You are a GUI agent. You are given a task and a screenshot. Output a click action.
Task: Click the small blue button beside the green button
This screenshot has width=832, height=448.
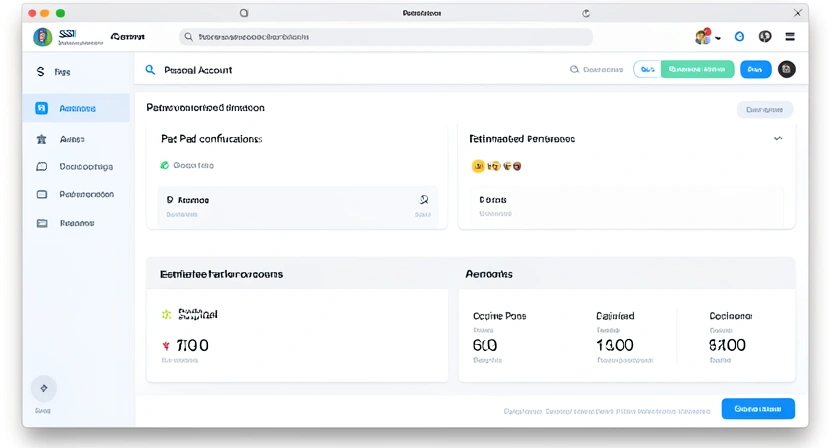(x=756, y=70)
